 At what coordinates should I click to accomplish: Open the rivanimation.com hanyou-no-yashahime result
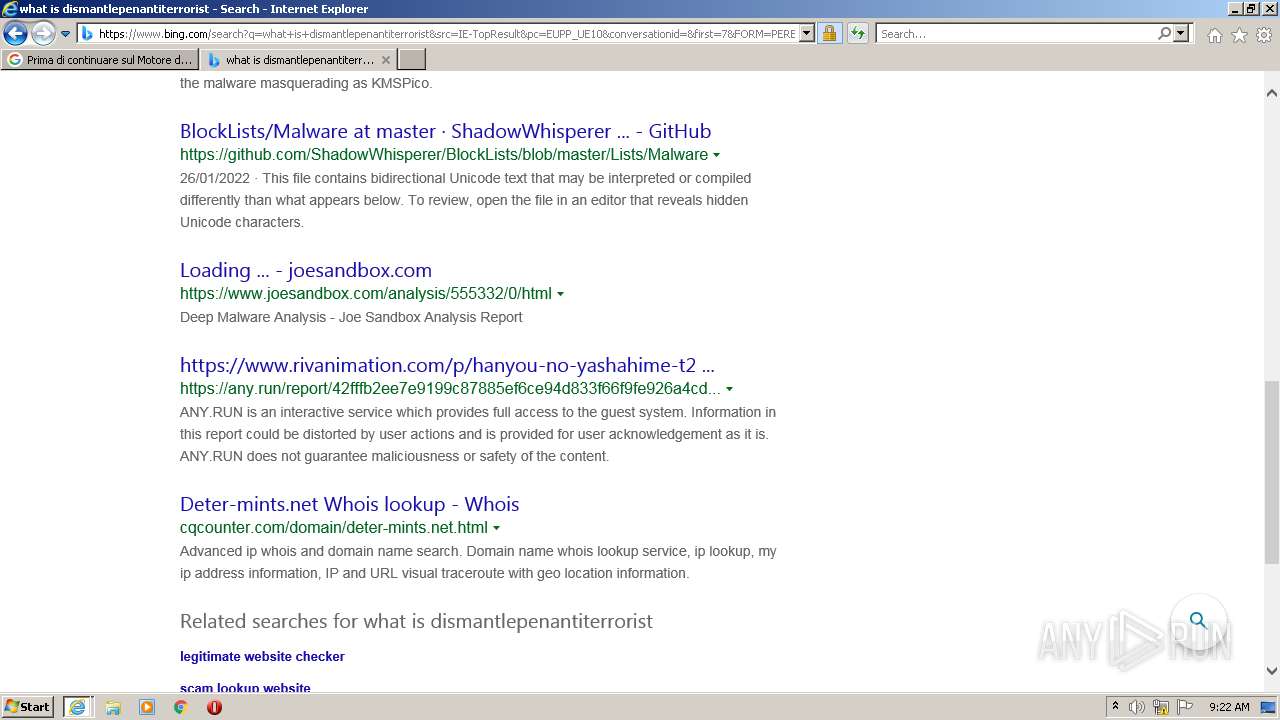click(x=447, y=365)
